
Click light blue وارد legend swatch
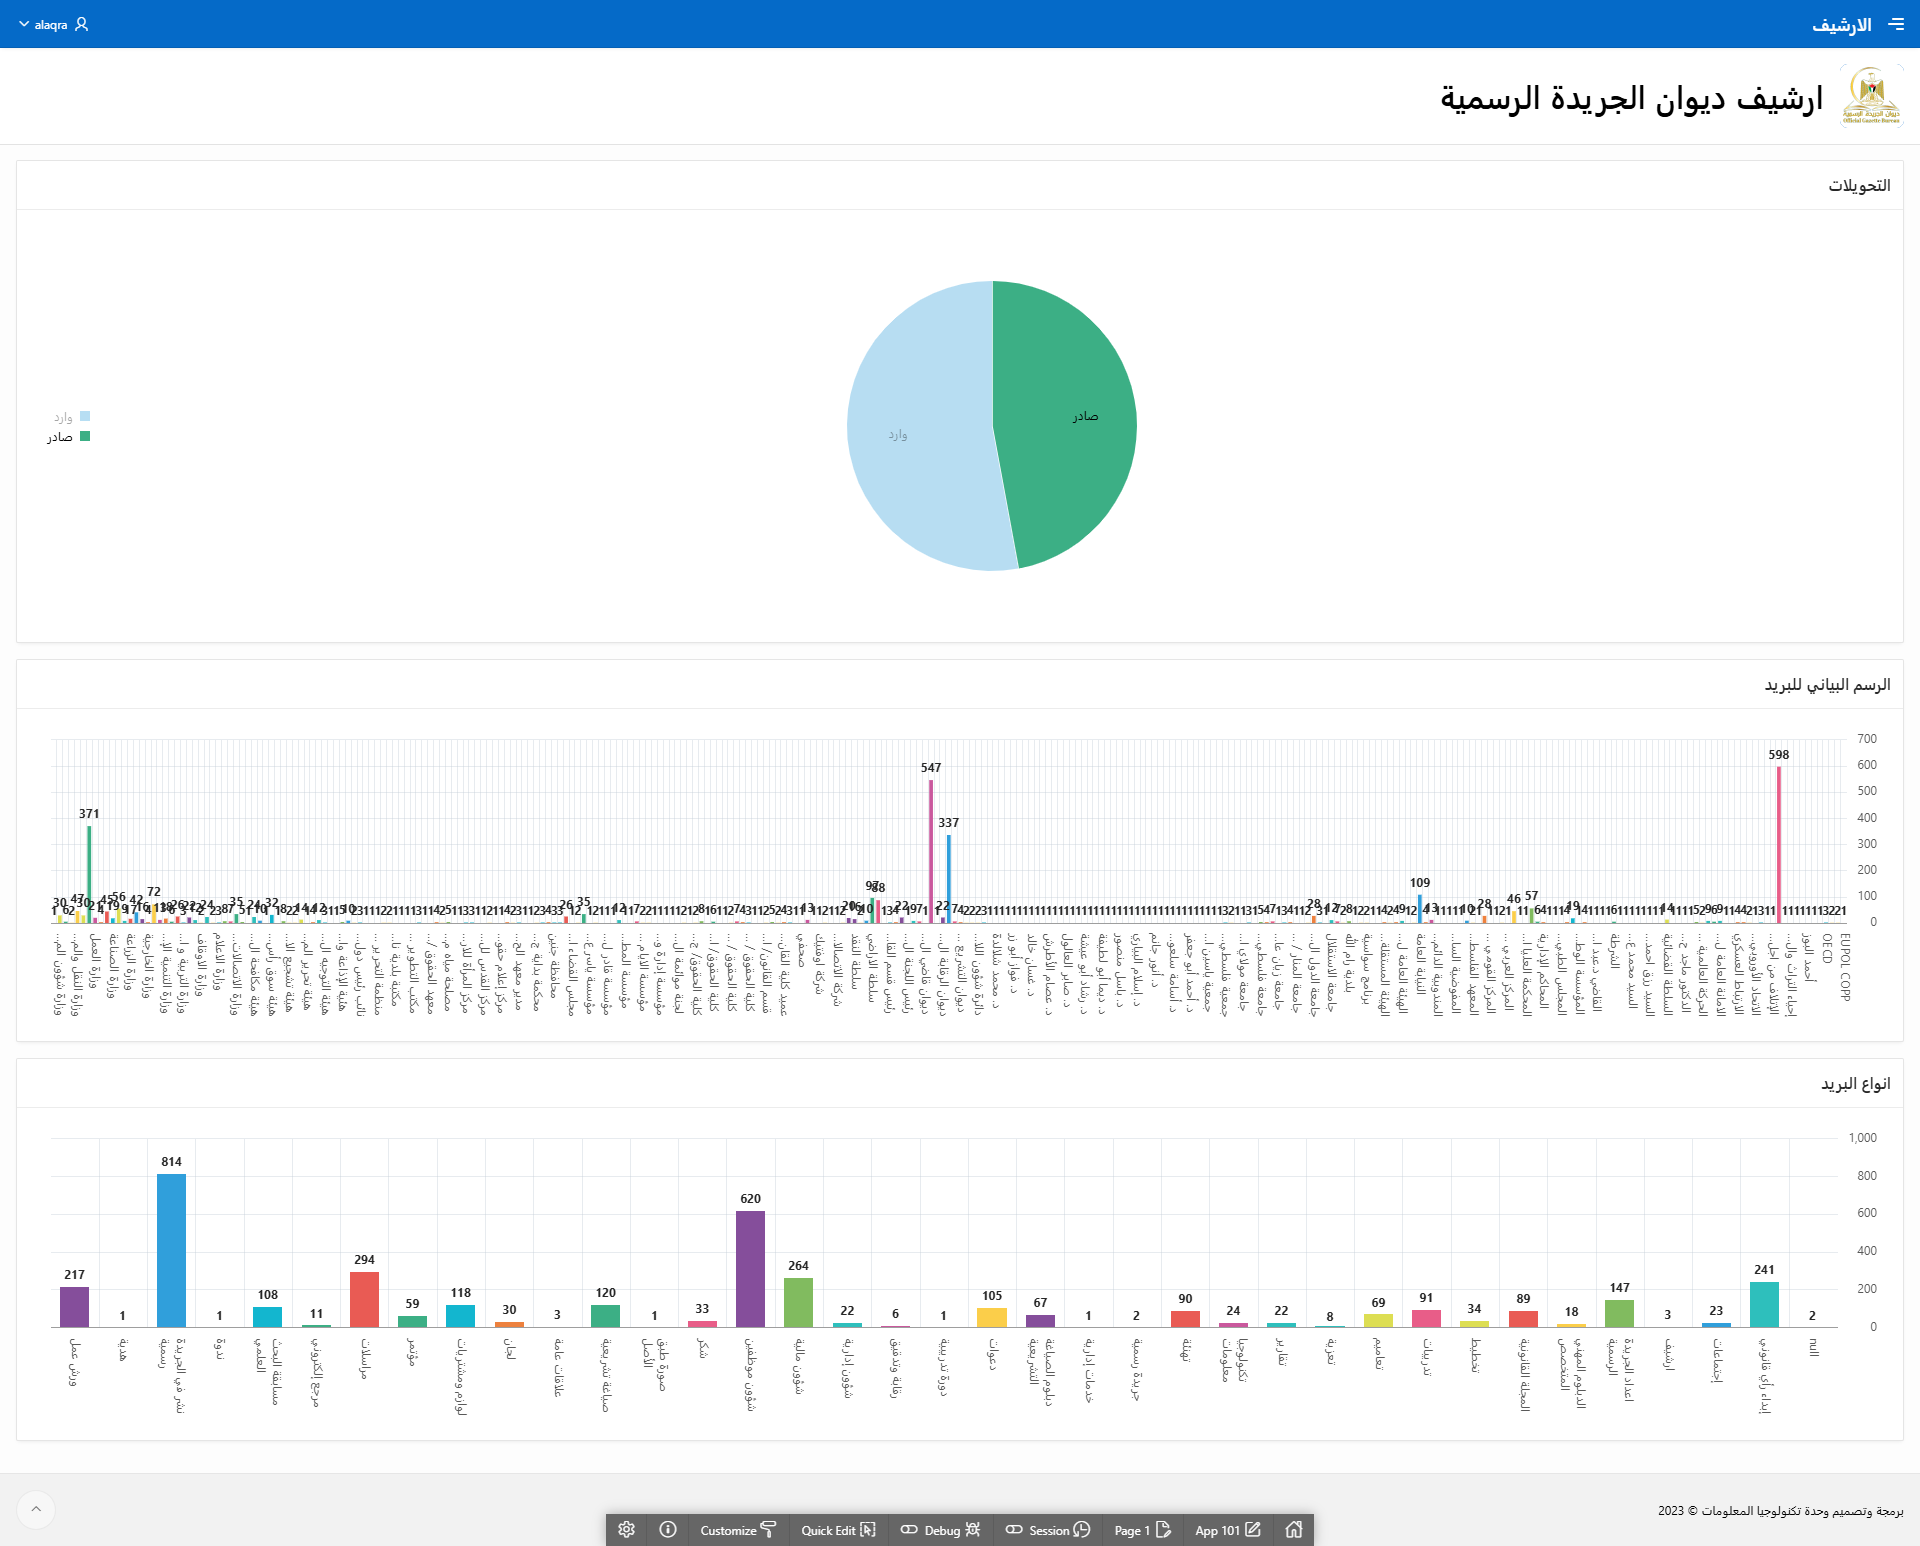click(x=85, y=416)
